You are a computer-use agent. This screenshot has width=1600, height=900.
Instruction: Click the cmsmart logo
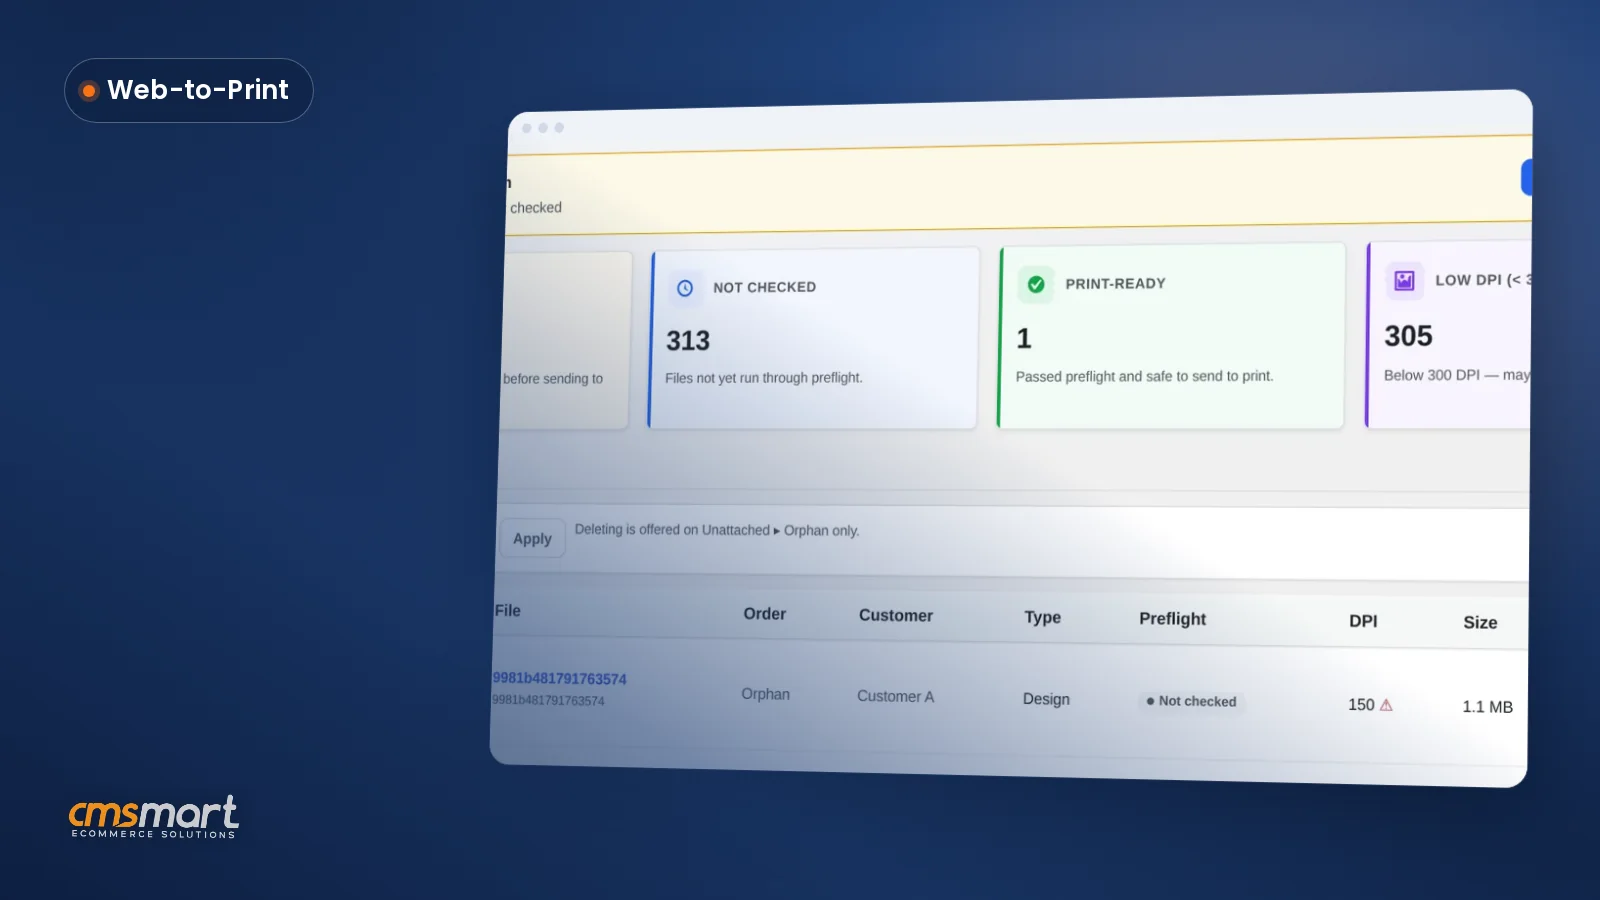pyautogui.click(x=154, y=816)
